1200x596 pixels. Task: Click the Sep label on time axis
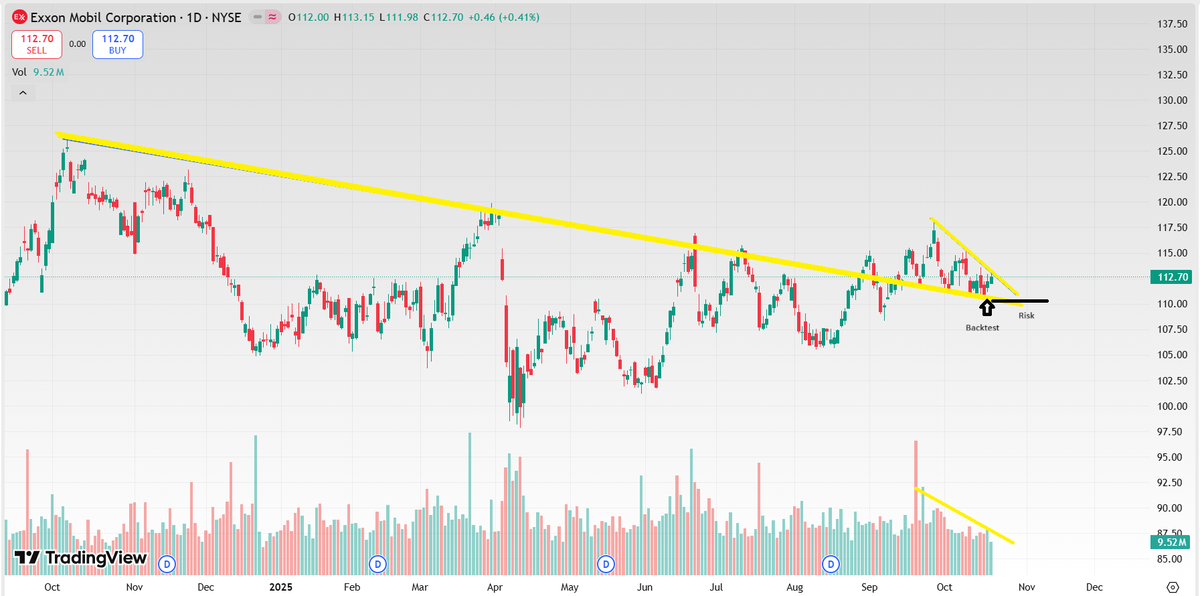(869, 586)
